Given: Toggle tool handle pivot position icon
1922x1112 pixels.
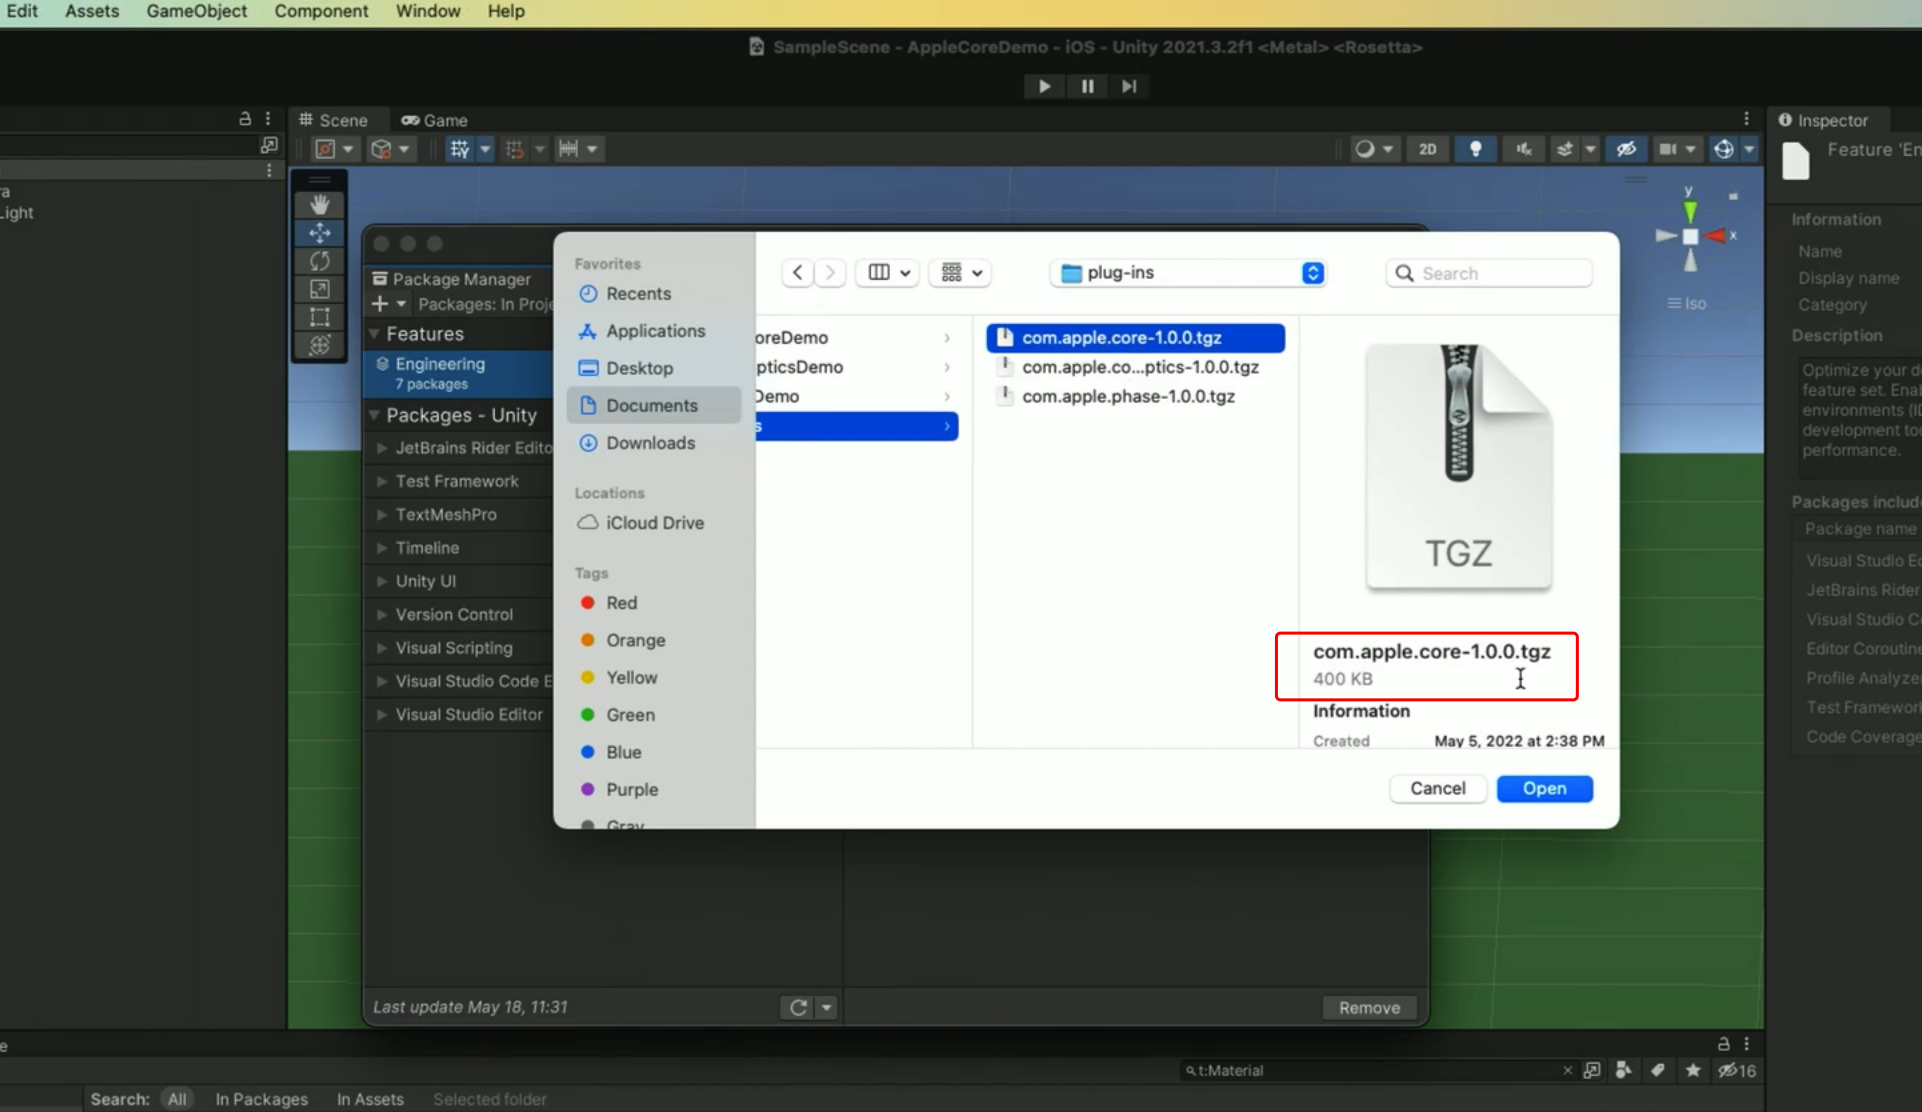Looking at the screenshot, I should (x=326, y=149).
